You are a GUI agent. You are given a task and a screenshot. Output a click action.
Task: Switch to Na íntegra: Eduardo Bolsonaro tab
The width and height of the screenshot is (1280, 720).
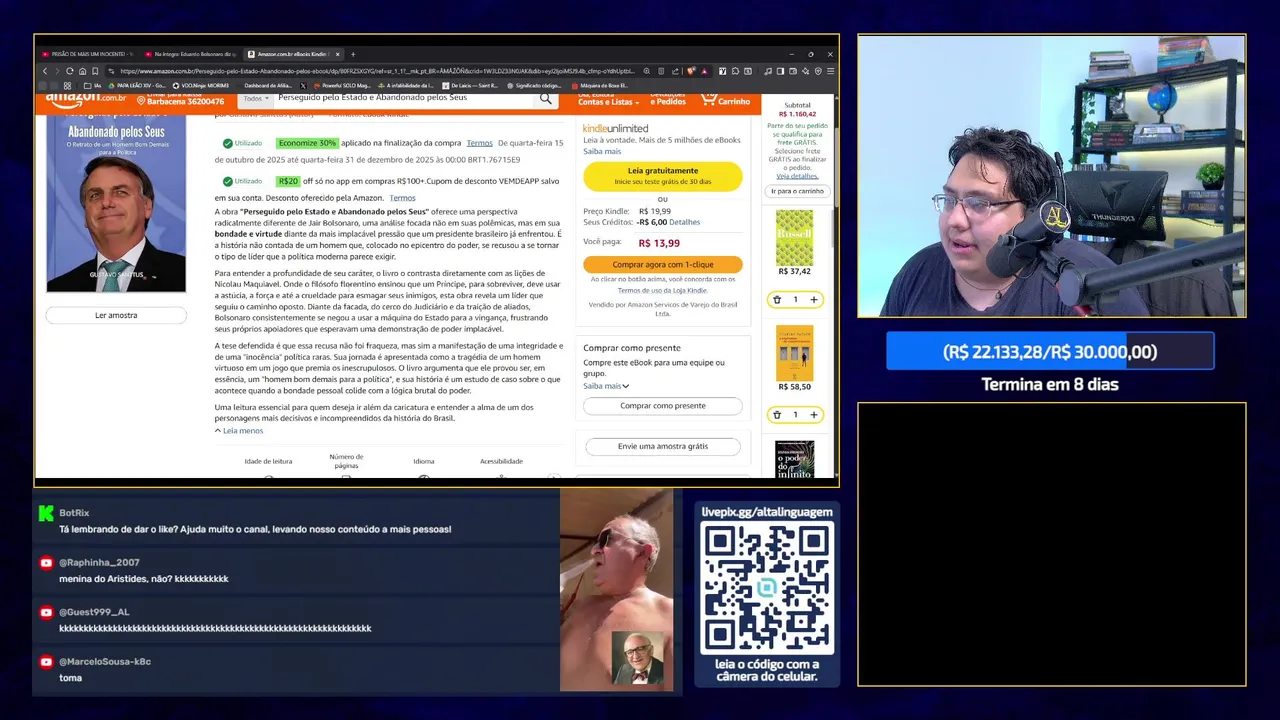tap(190, 54)
